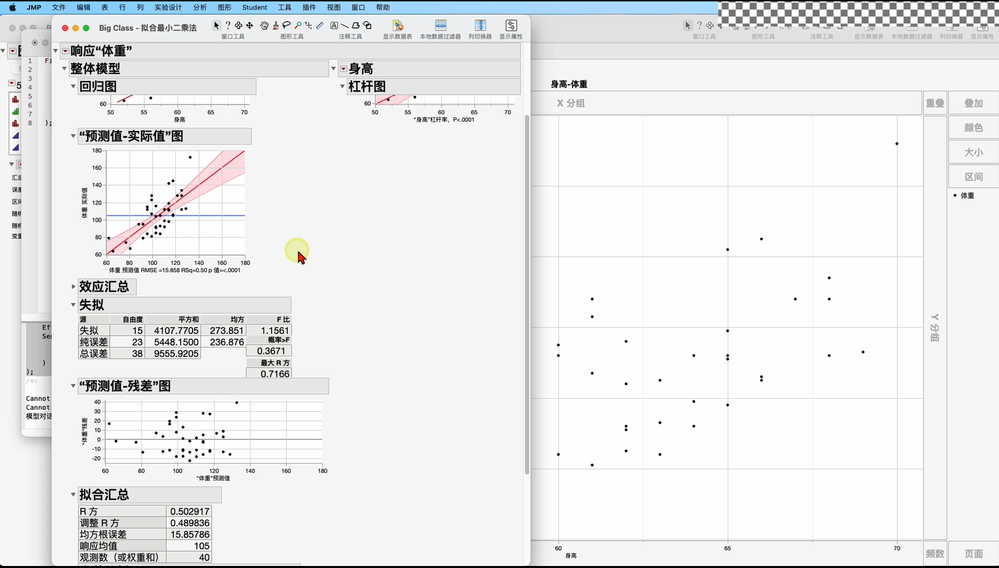Viewport: 999px width, 568px height.
Task: Click help tool in background graph window toolbar
Action: 699,25
